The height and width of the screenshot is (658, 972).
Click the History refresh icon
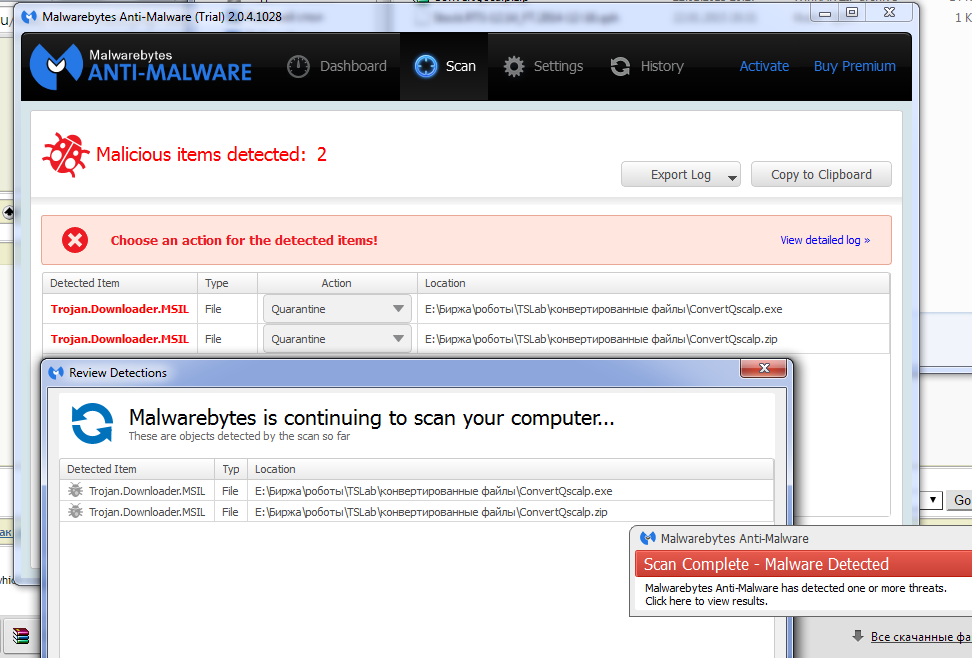pyautogui.click(x=621, y=66)
